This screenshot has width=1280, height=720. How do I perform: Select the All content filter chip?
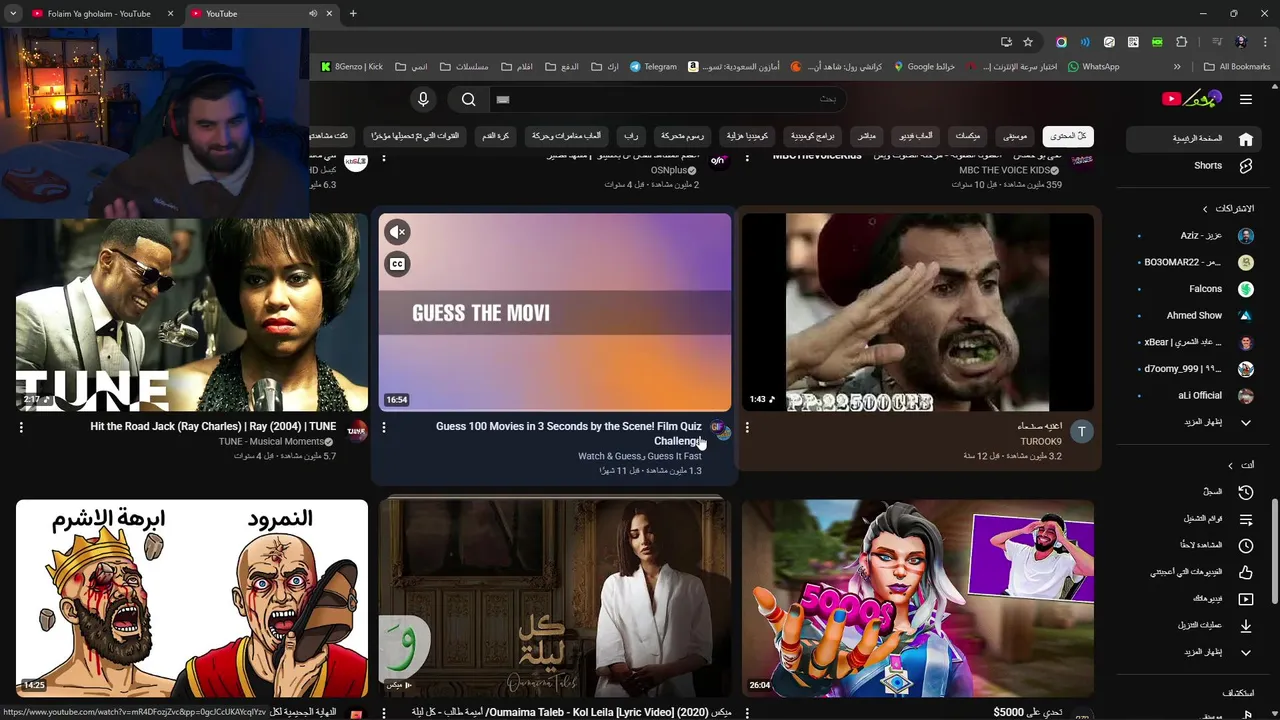pos(1068,136)
